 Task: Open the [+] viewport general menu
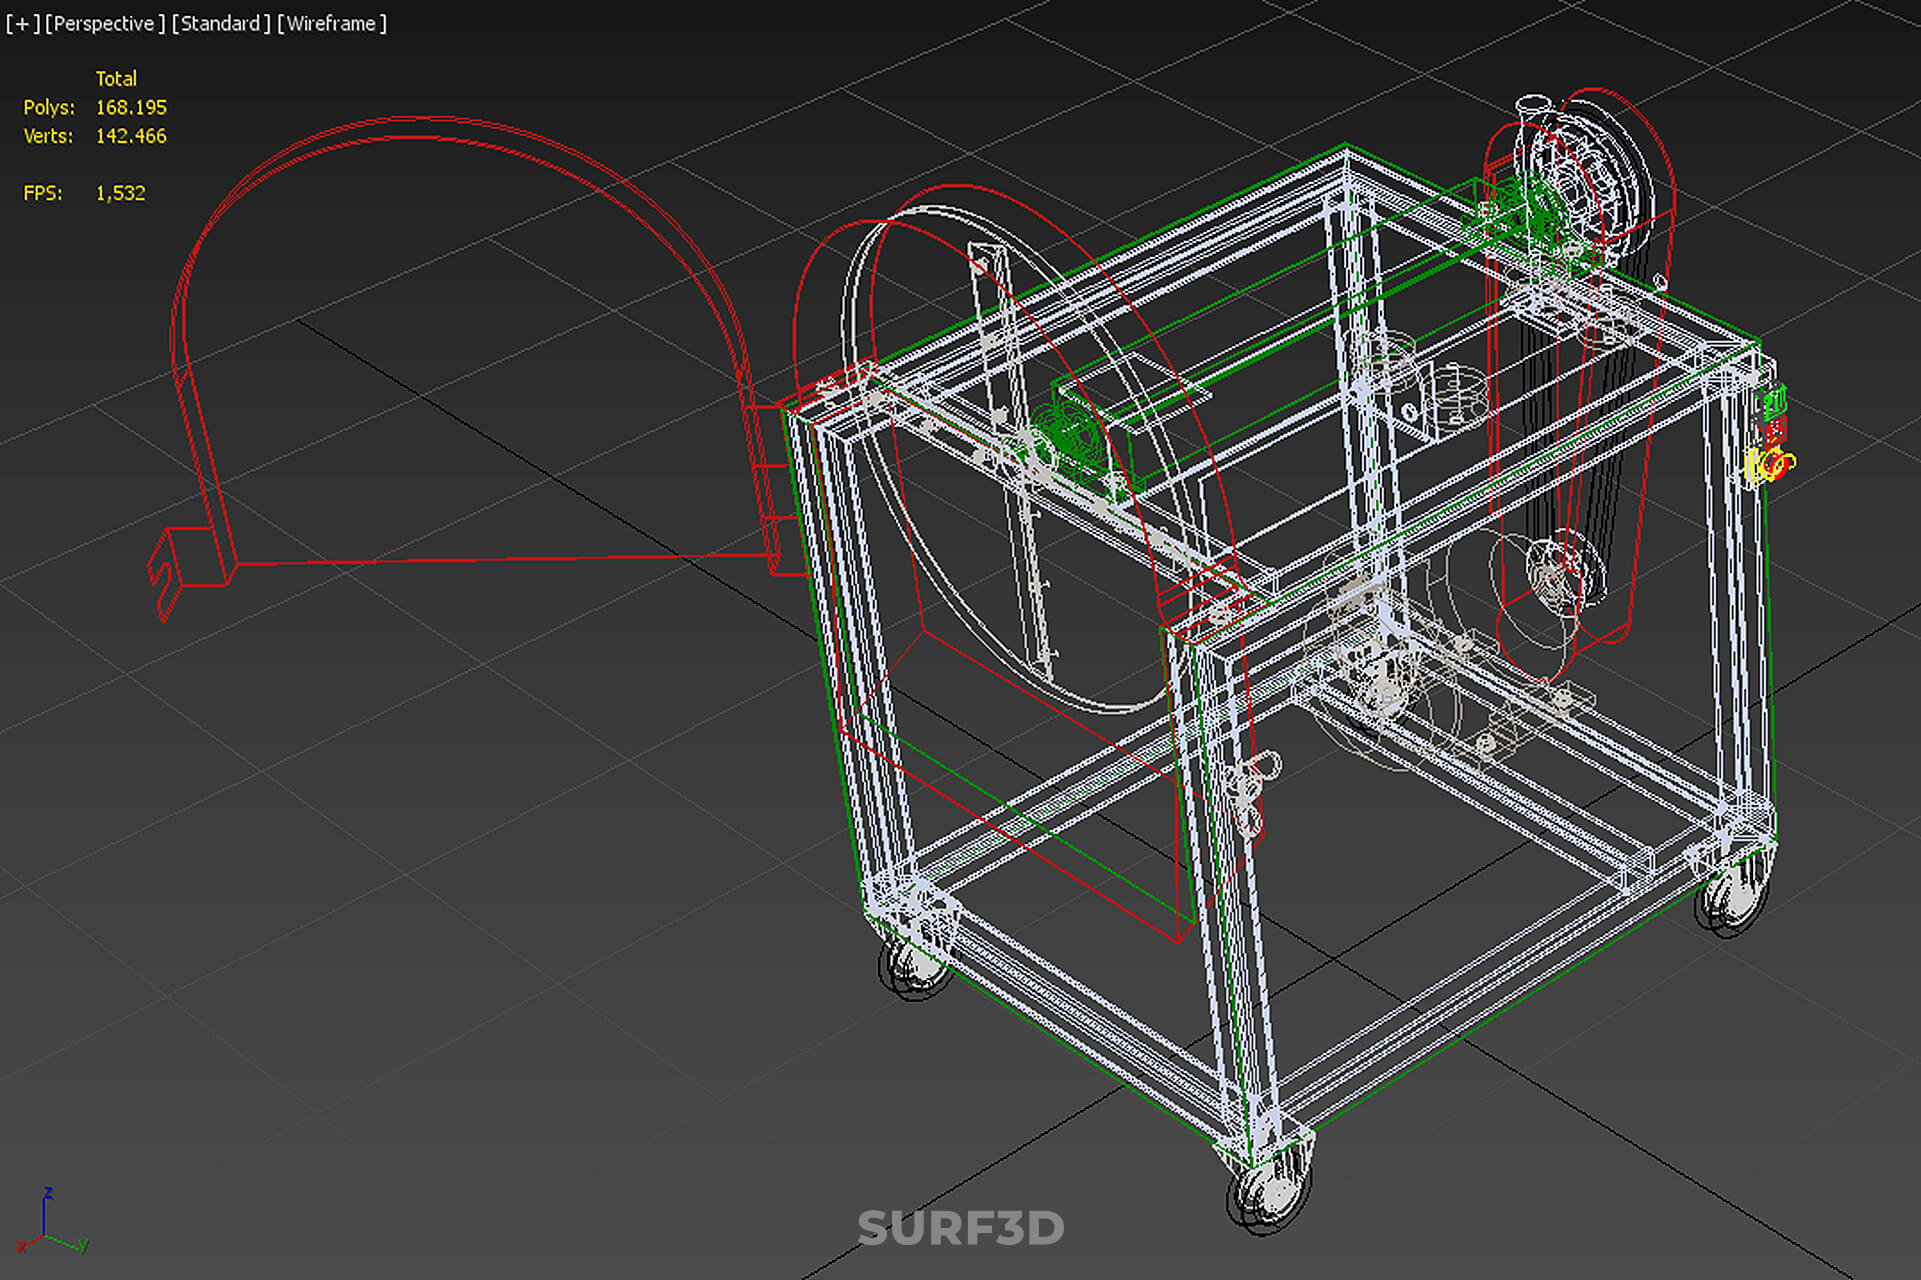pyautogui.click(x=23, y=23)
